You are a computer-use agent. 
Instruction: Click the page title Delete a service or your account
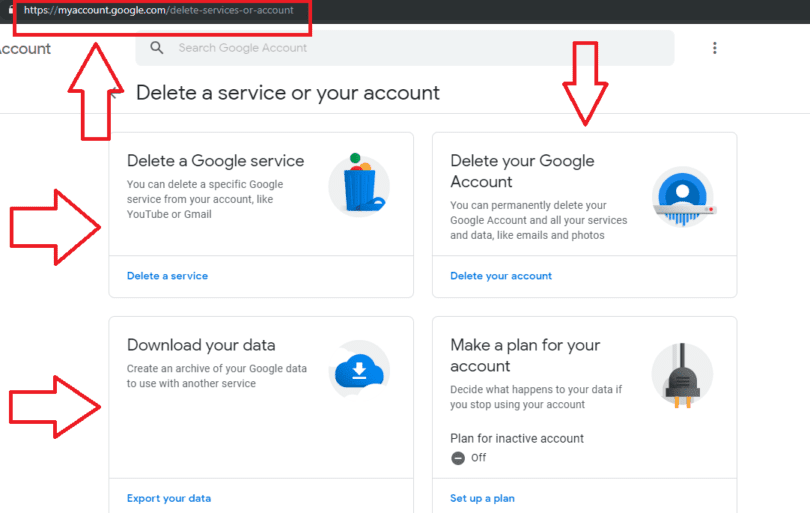click(288, 93)
